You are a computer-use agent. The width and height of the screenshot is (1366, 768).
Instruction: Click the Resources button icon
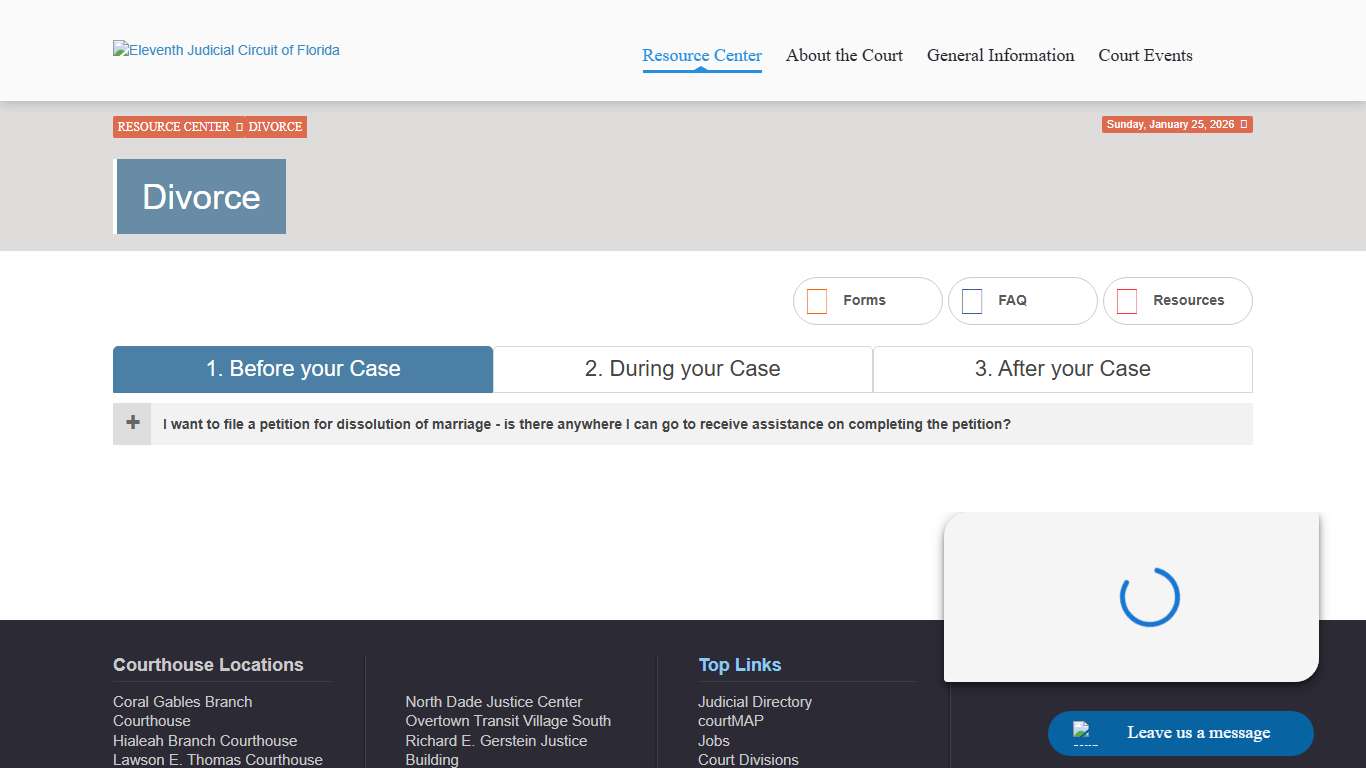(x=1127, y=301)
